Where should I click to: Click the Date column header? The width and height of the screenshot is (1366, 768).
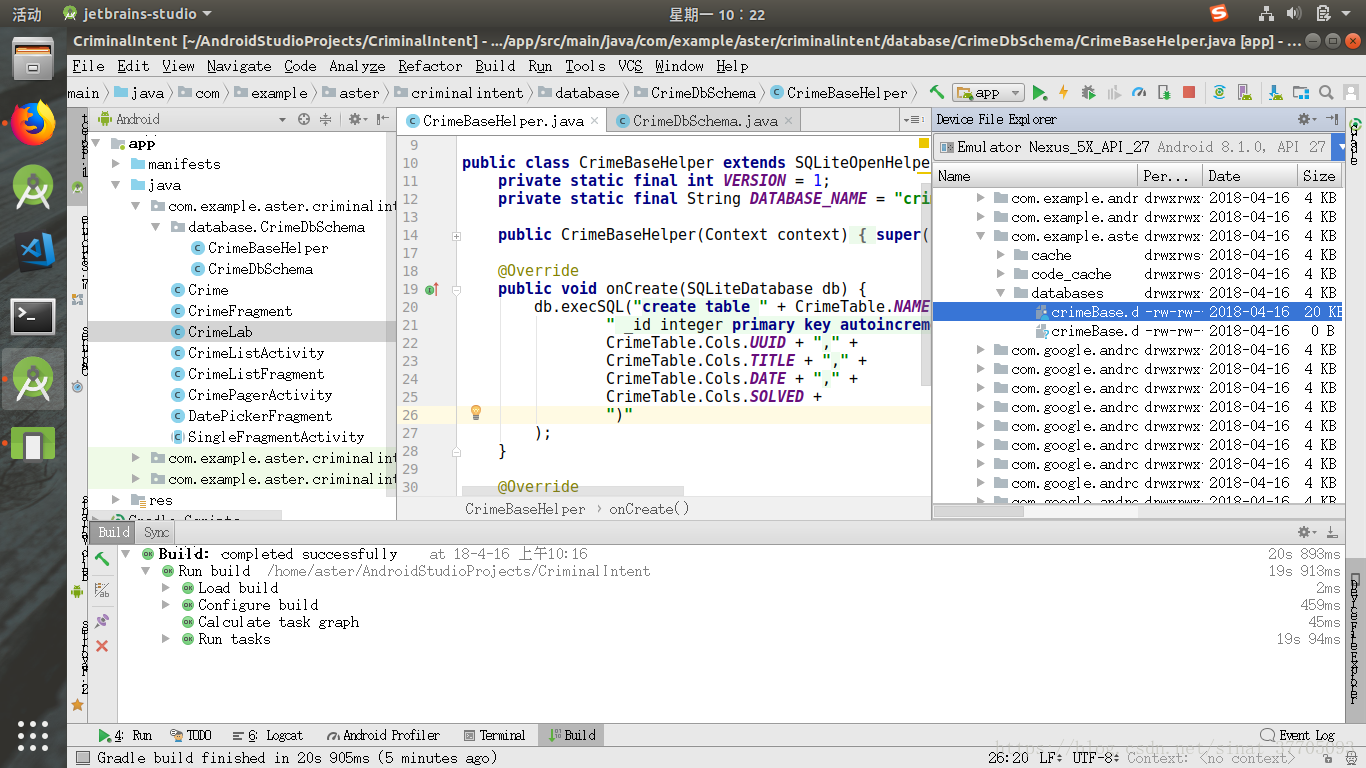[x=1250, y=176]
